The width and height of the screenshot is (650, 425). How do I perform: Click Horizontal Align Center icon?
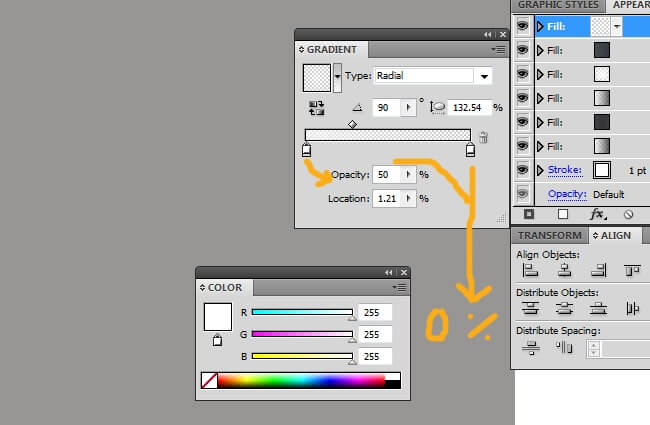pyautogui.click(x=564, y=270)
